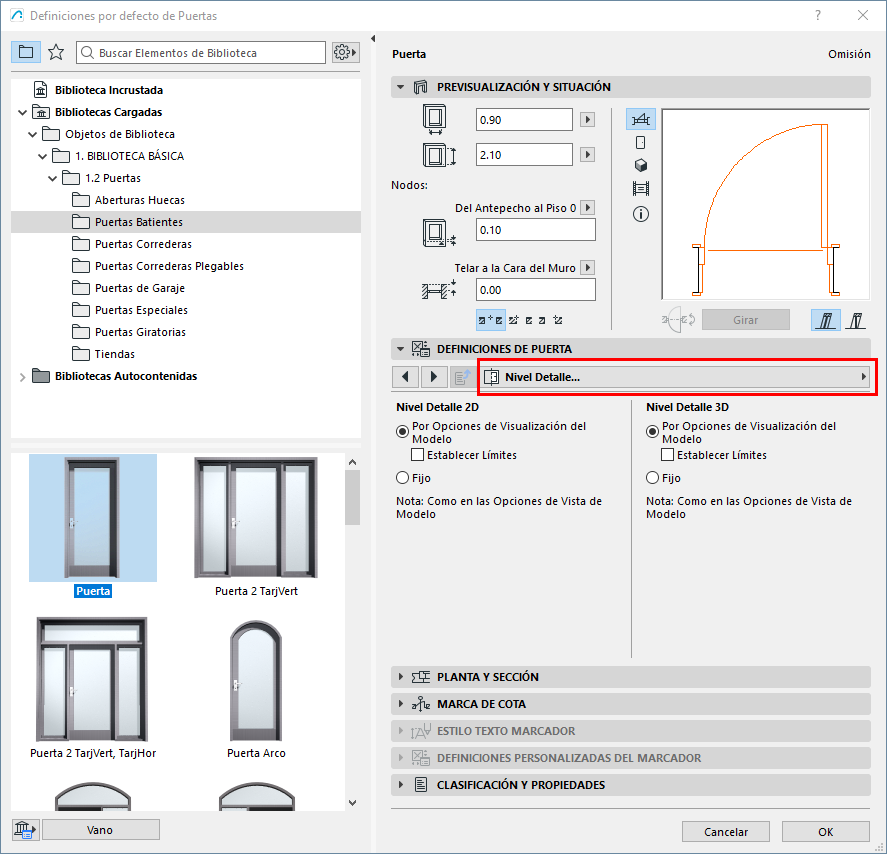This screenshot has height=854, width=887.
Task: Go to the previous door settings page
Action: click(x=405, y=377)
